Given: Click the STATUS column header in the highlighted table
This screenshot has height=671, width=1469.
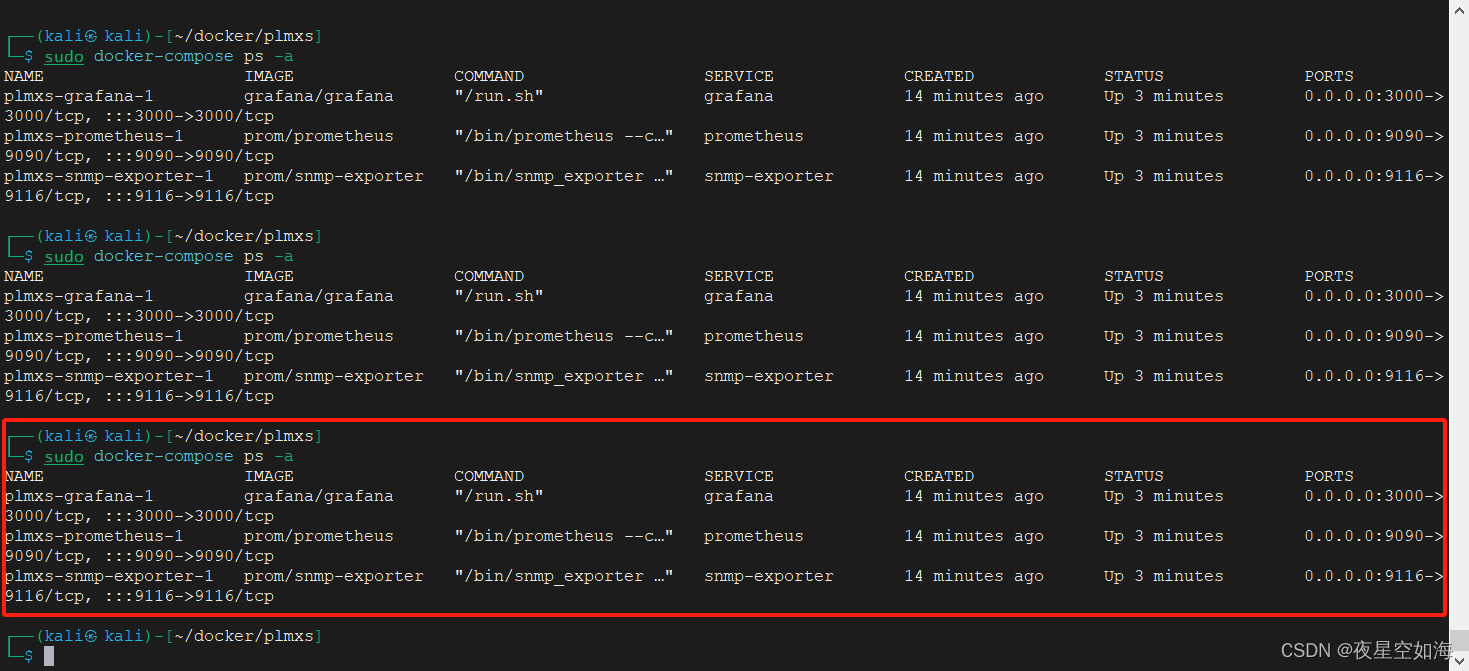Looking at the screenshot, I should 1134,476.
